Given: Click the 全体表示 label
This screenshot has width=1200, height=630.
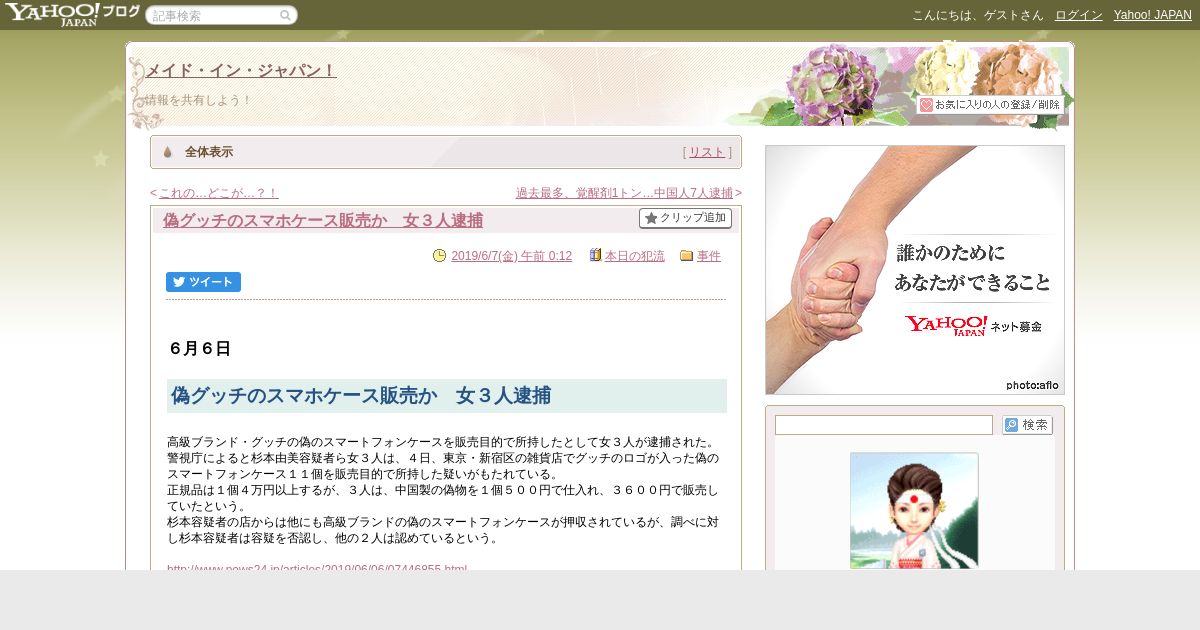Looking at the screenshot, I should [209, 152].
